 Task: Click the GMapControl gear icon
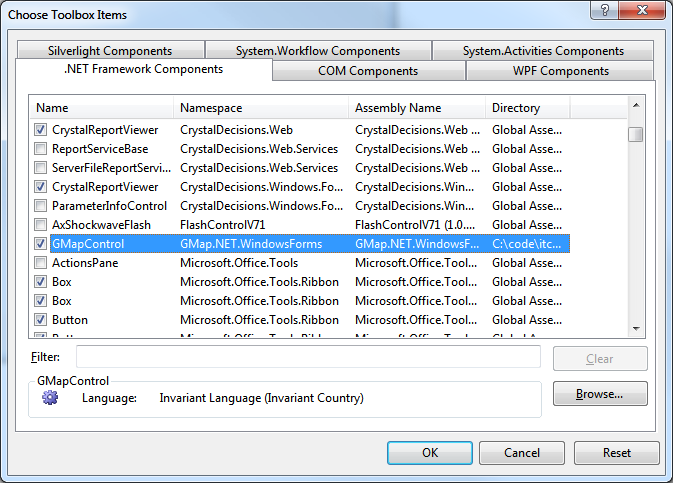(50, 398)
